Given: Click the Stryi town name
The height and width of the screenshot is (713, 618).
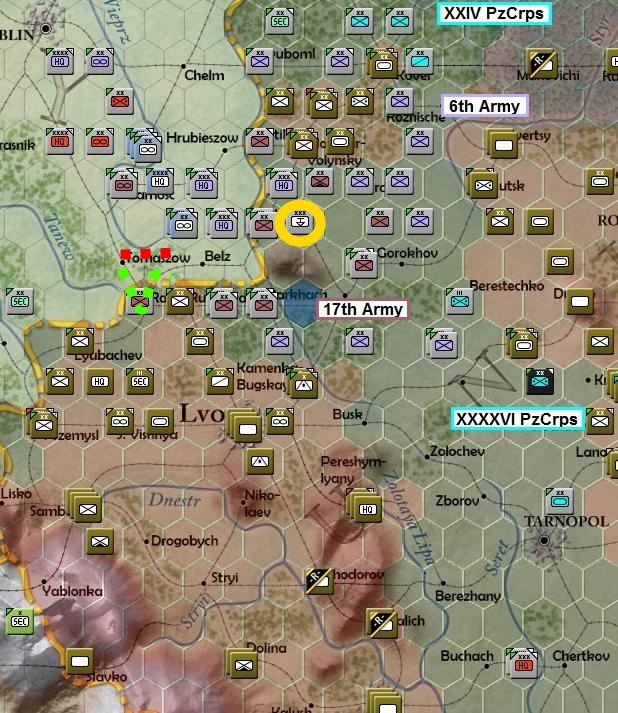Looking at the screenshot, I should [225, 578].
